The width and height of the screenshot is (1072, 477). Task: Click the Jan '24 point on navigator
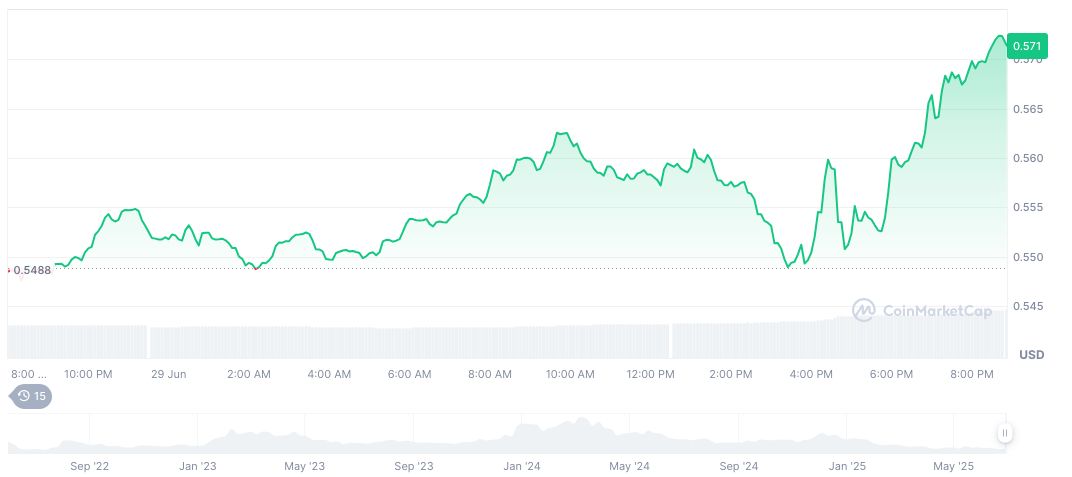521,466
